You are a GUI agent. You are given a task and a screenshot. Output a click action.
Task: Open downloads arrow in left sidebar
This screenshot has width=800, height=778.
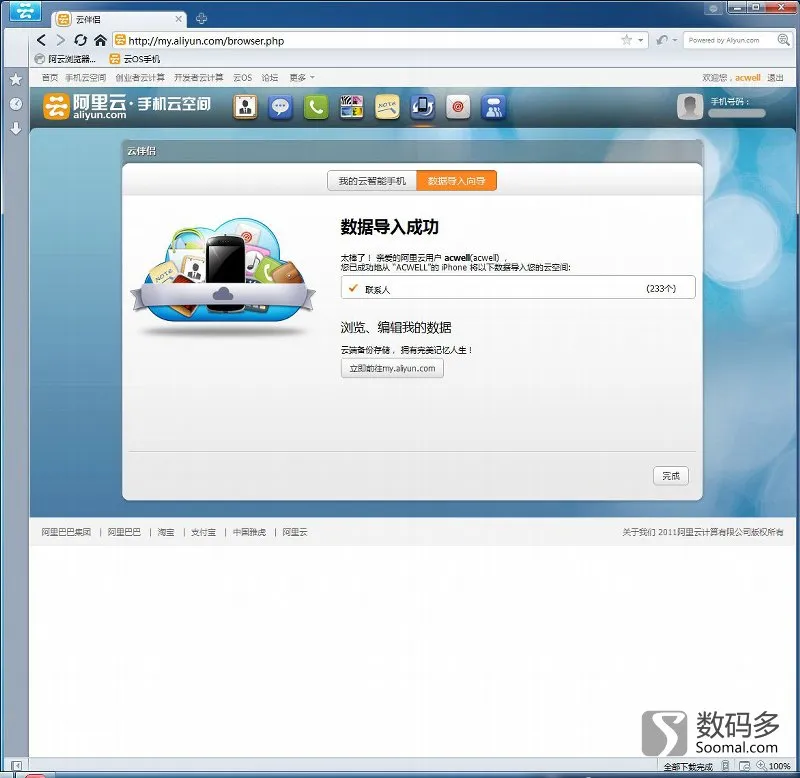[16, 128]
